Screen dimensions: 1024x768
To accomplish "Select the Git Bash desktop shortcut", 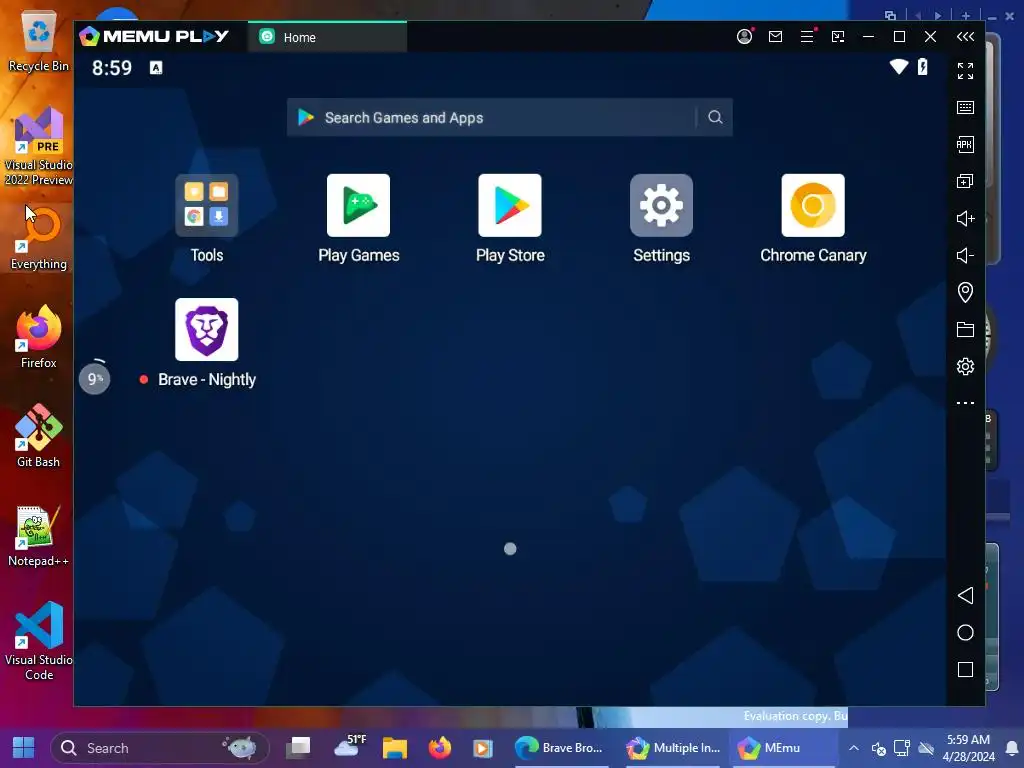I will [39, 436].
